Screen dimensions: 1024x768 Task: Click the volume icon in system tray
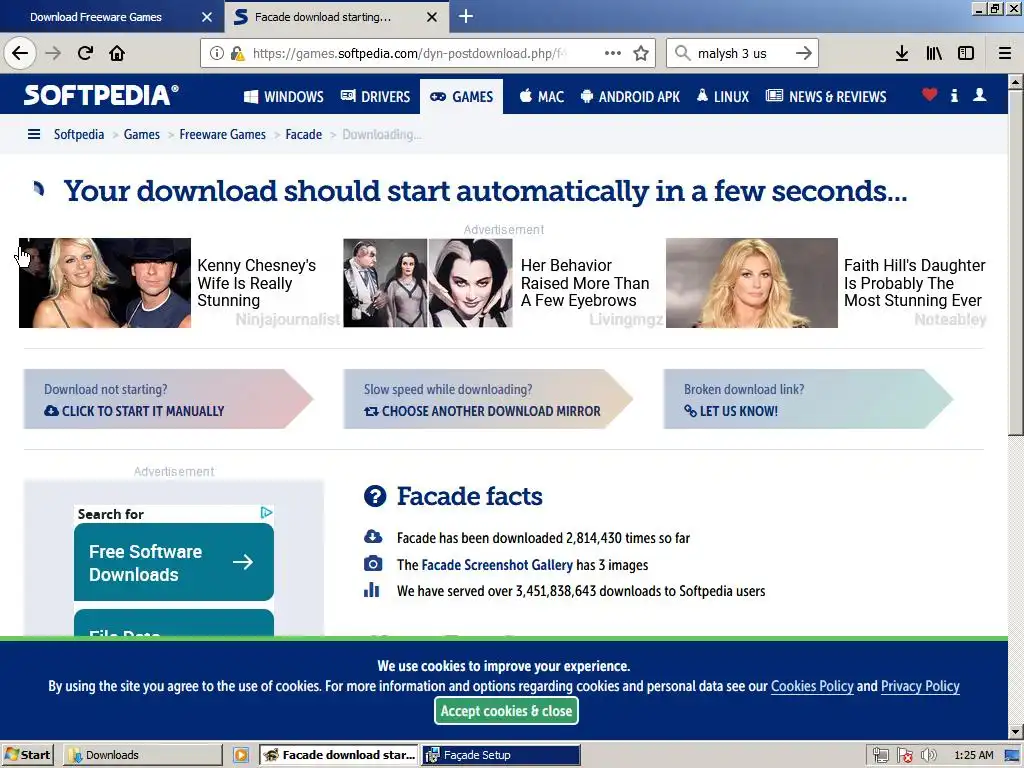coord(929,756)
